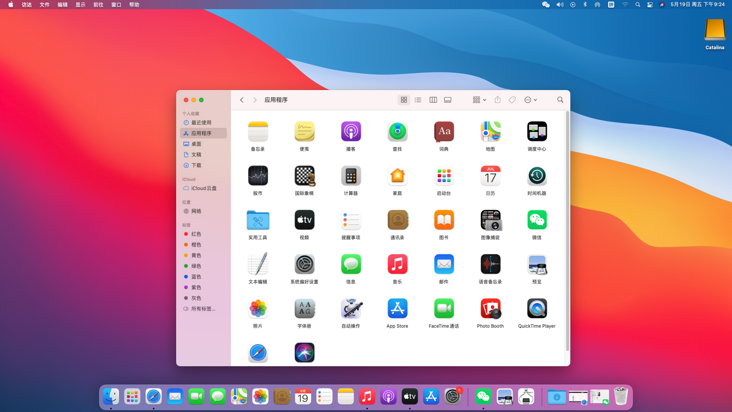Click the Share button in toolbar
Viewport: 732px width, 412px height.
pyautogui.click(x=498, y=100)
